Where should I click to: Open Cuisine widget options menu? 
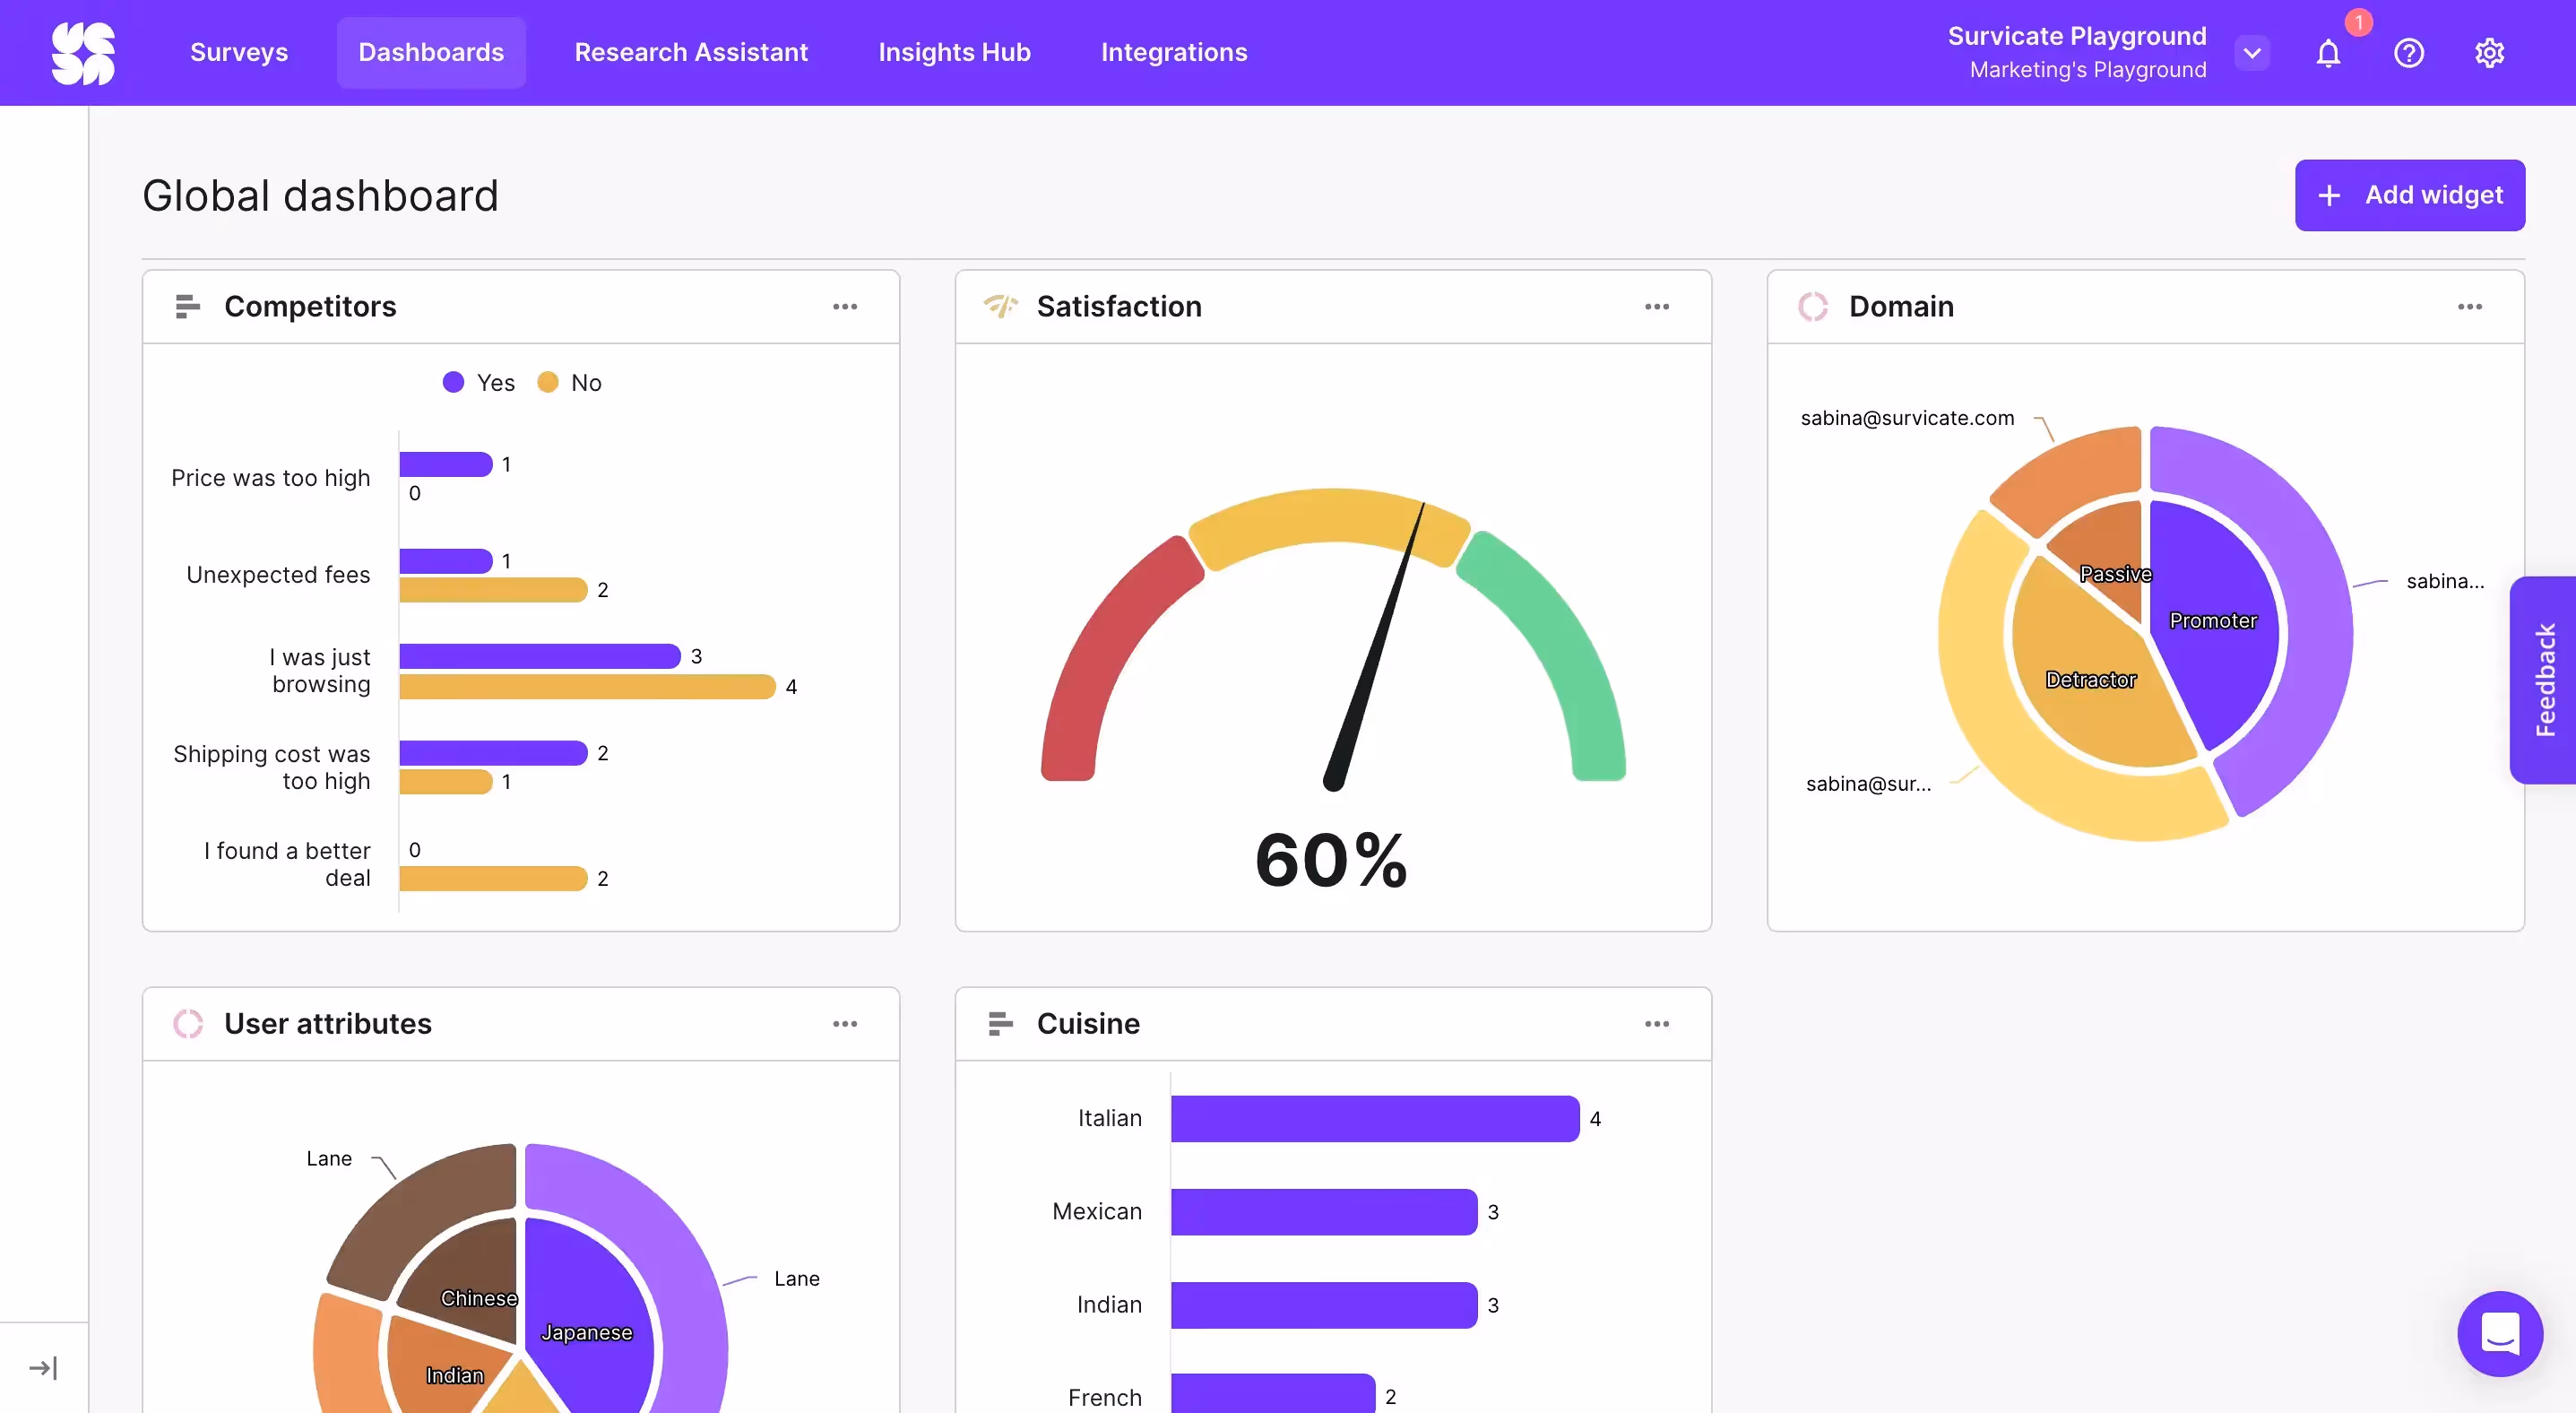[x=1657, y=1023]
